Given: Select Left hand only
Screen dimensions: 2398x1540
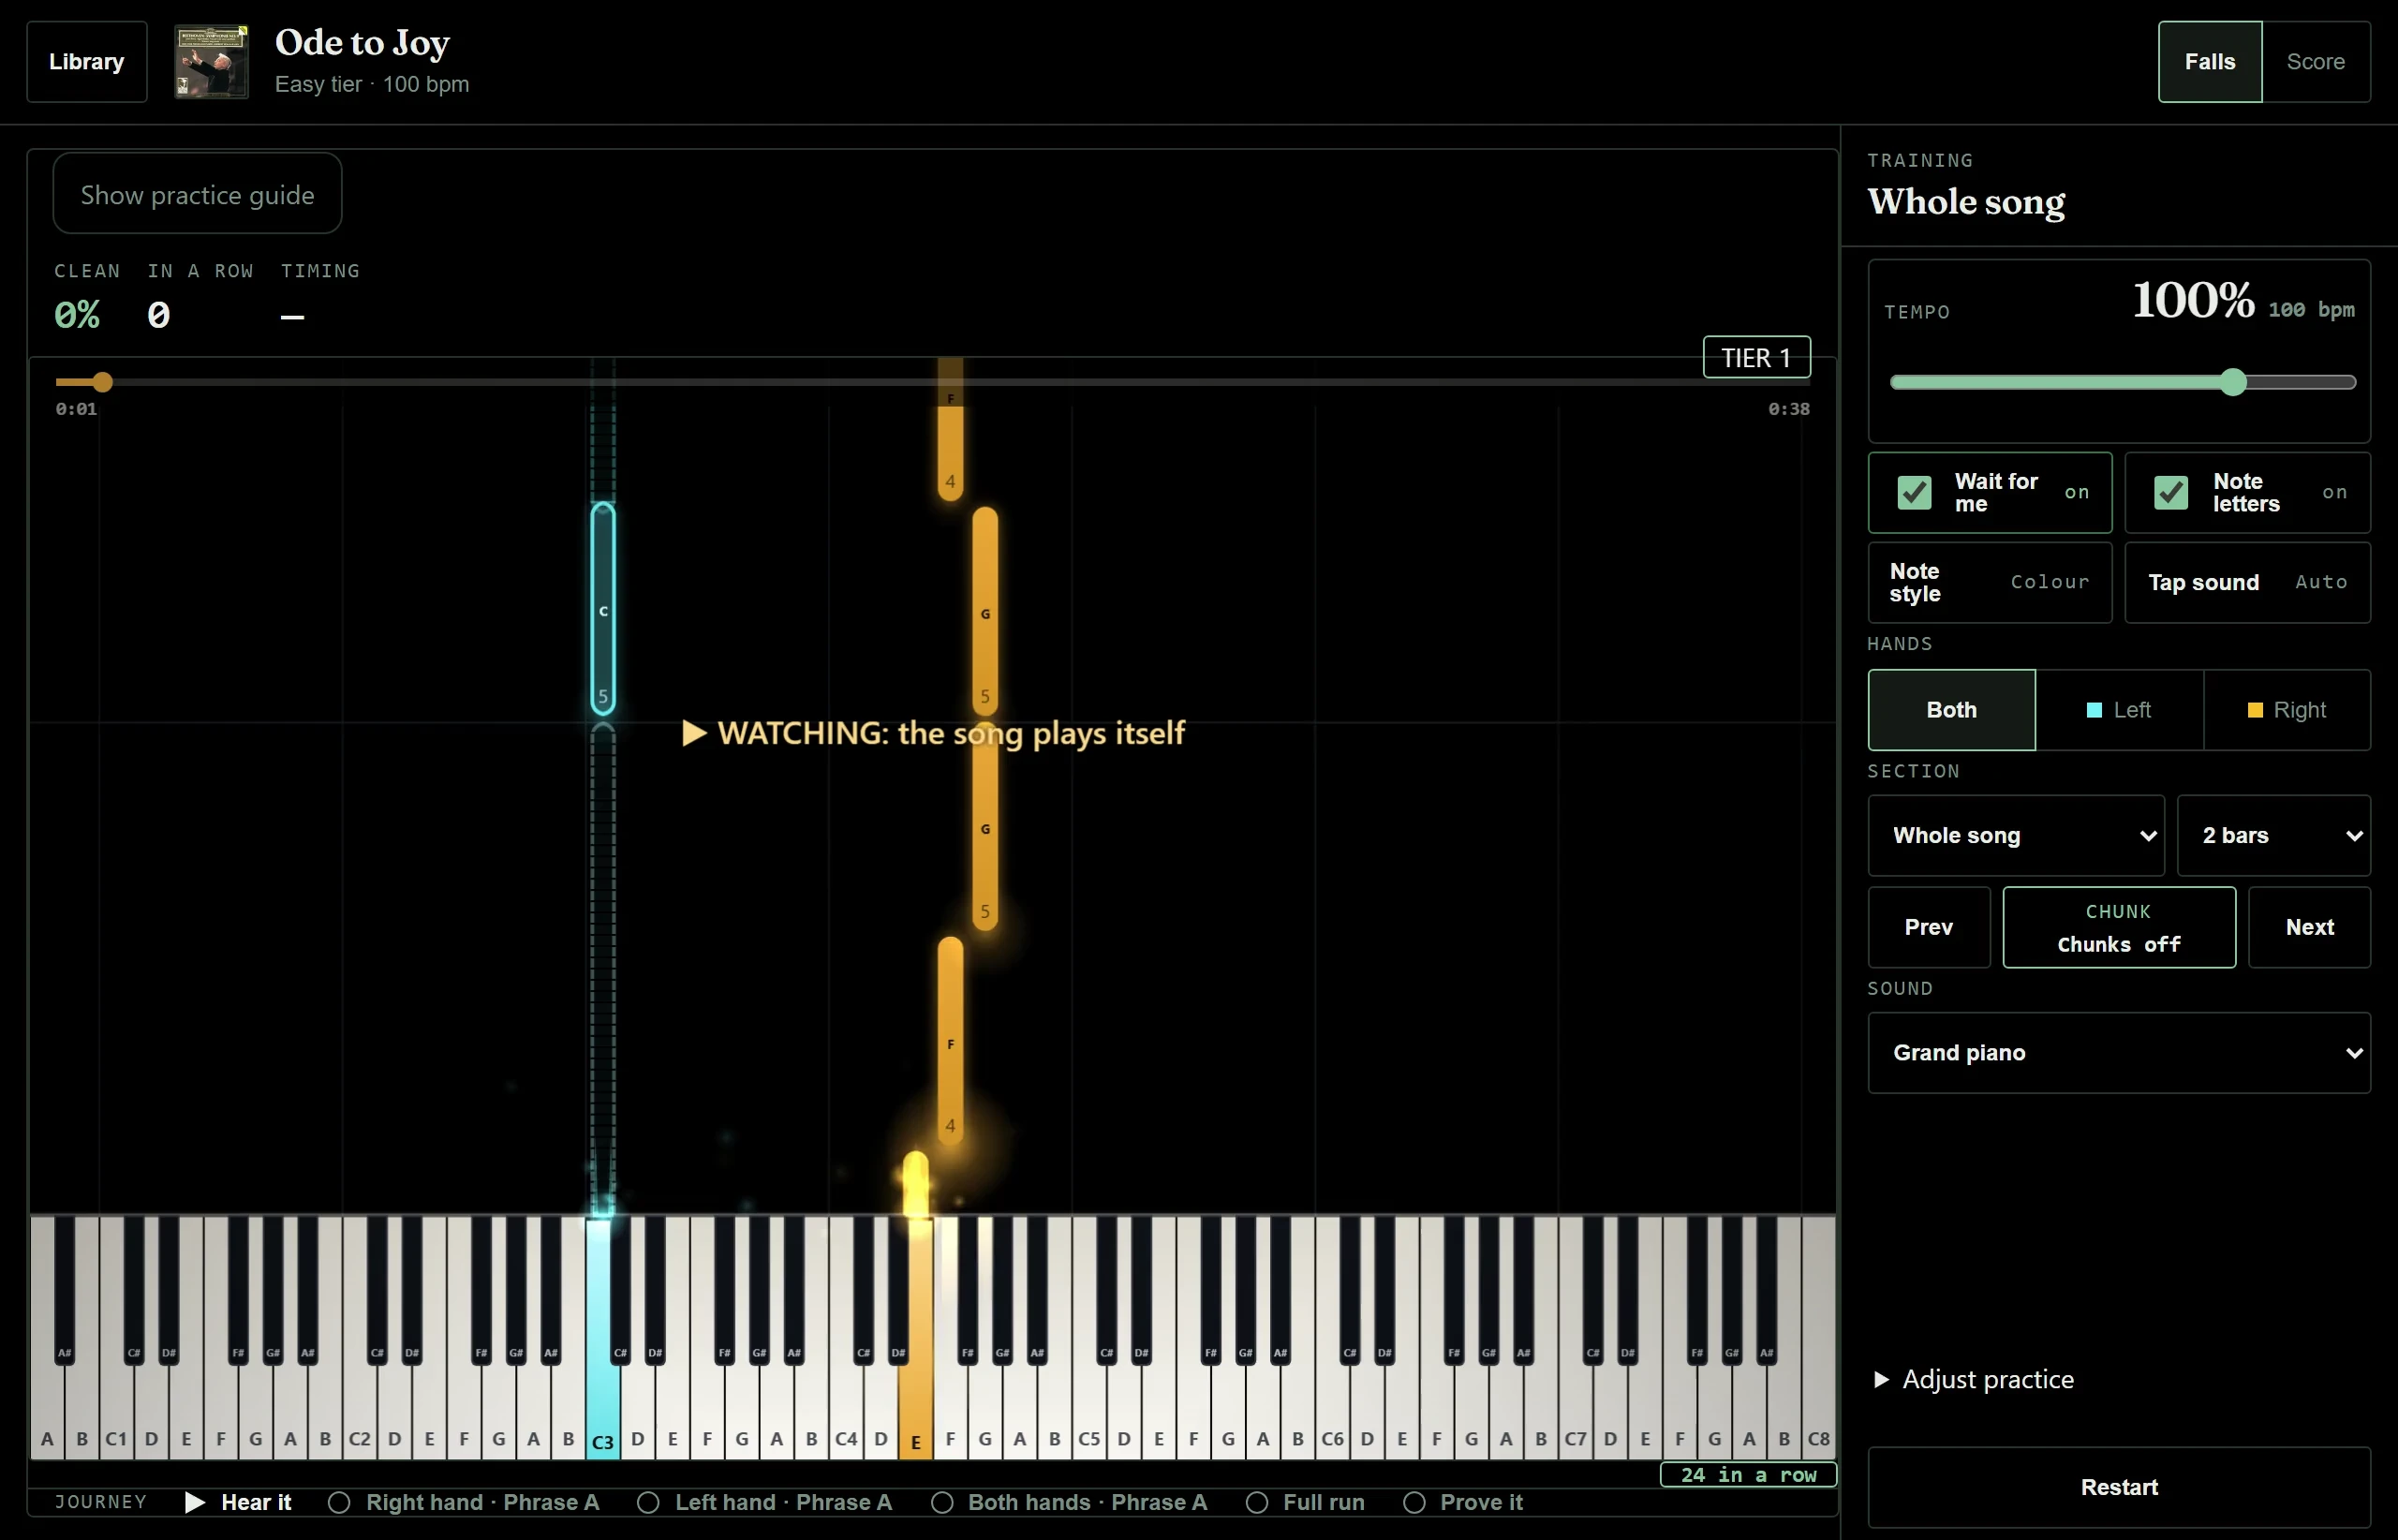Looking at the screenshot, I should coord(2119,710).
